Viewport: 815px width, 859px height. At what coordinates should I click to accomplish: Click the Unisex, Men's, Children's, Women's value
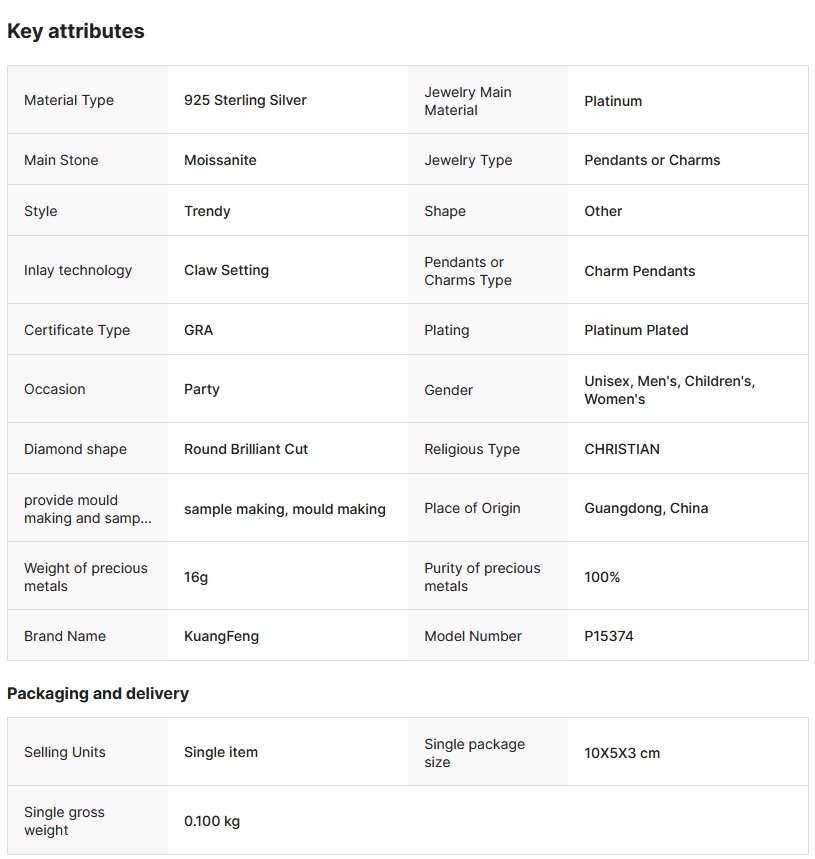click(x=669, y=390)
